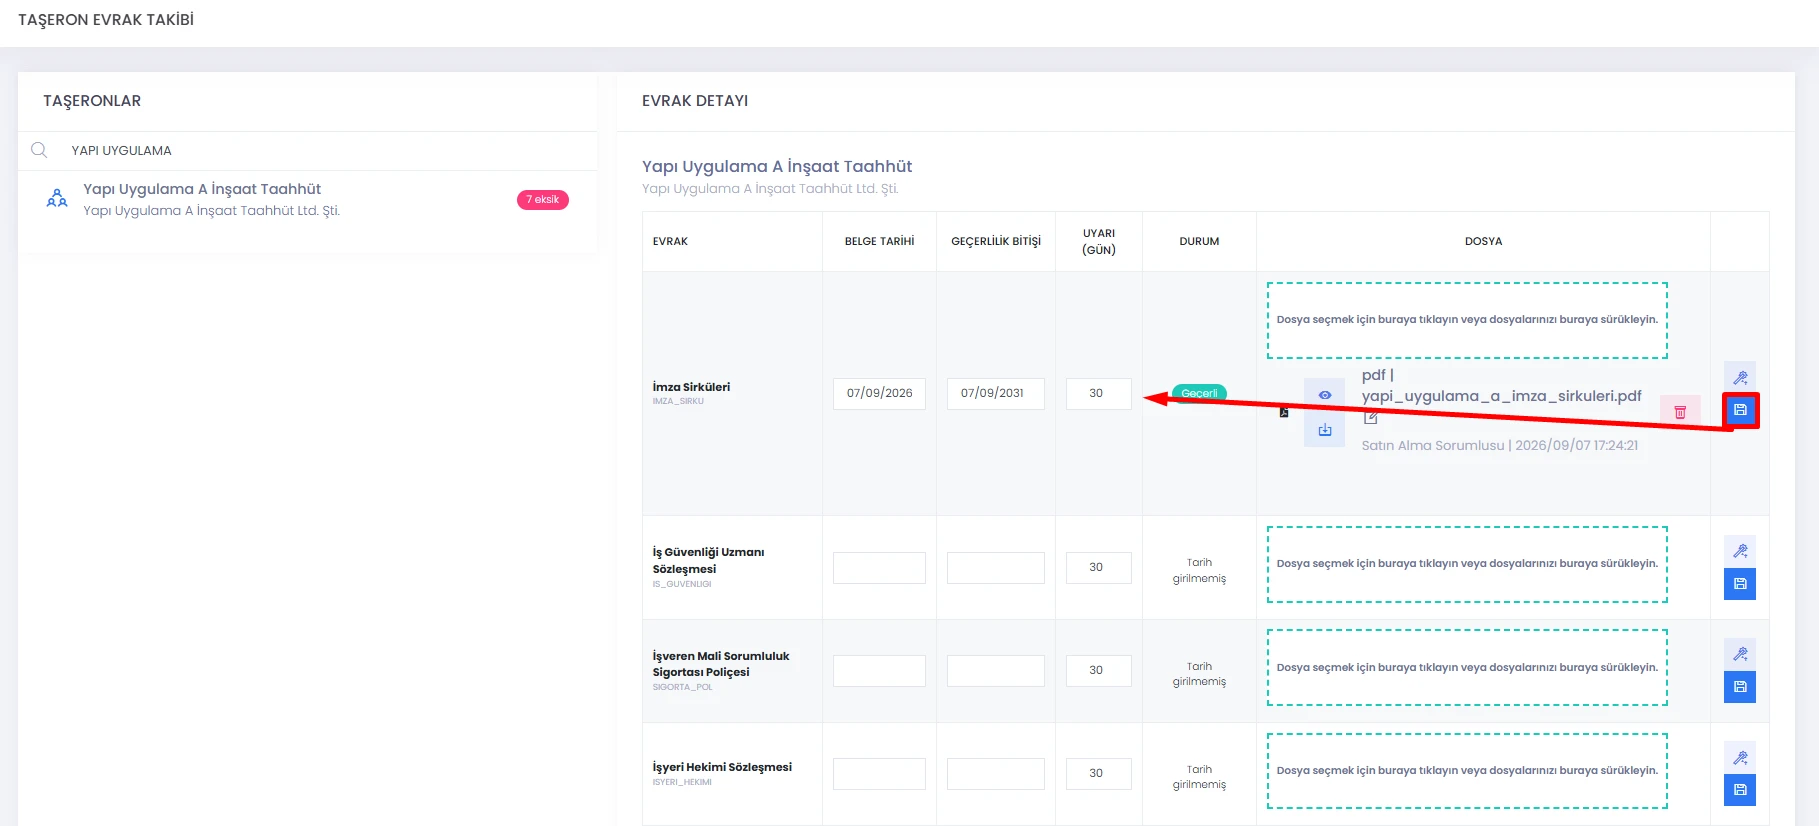Click the subcontractor people icon beside Yapı Uygulama
The width and height of the screenshot is (1819, 826).
pos(57,198)
